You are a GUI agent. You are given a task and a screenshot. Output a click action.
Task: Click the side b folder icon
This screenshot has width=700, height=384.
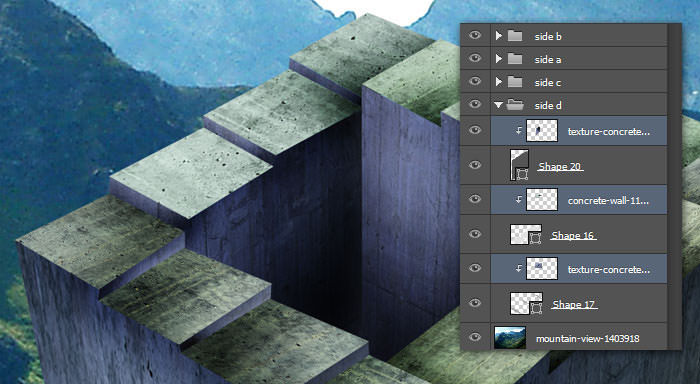tap(515, 36)
